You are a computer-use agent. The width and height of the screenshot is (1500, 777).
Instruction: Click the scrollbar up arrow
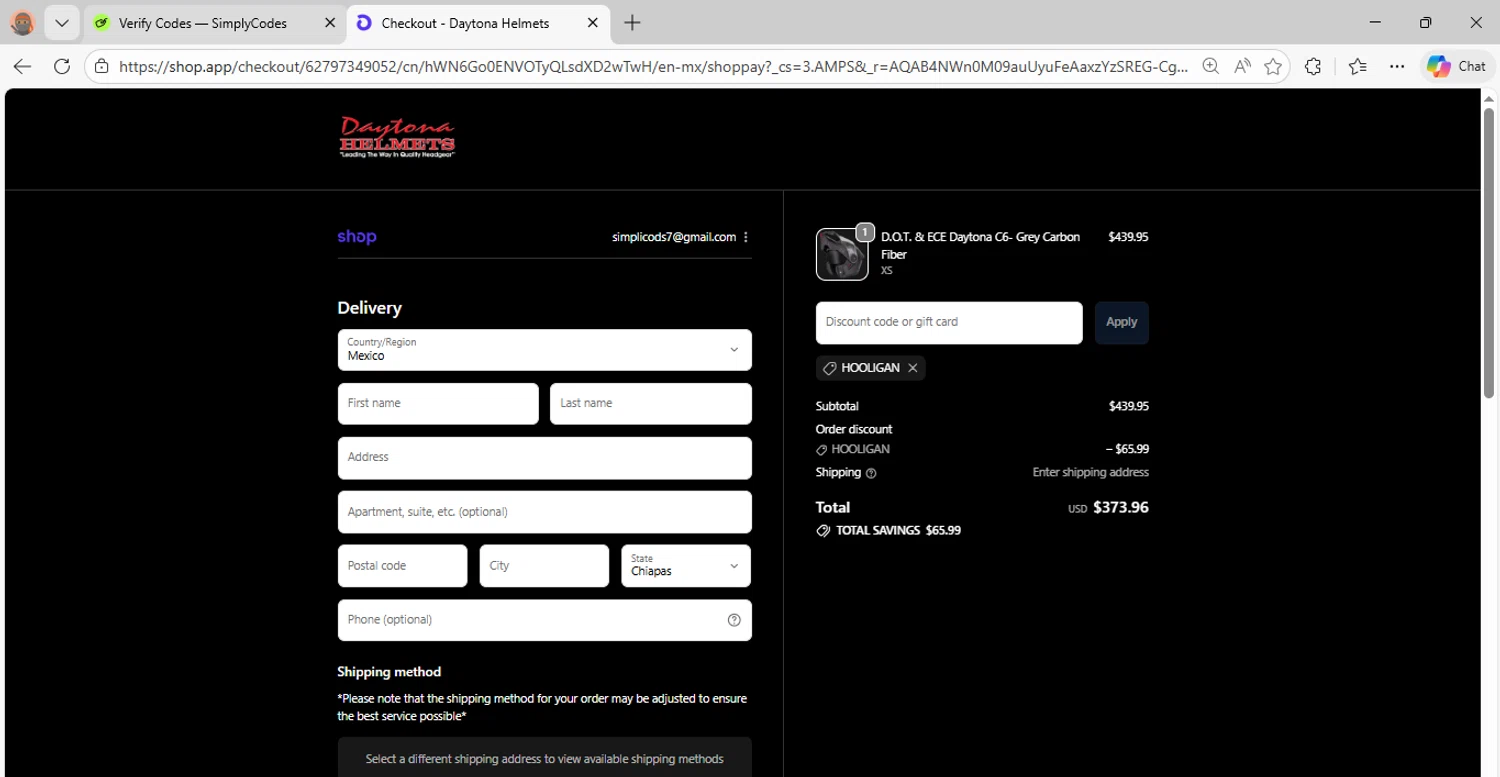click(1489, 99)
